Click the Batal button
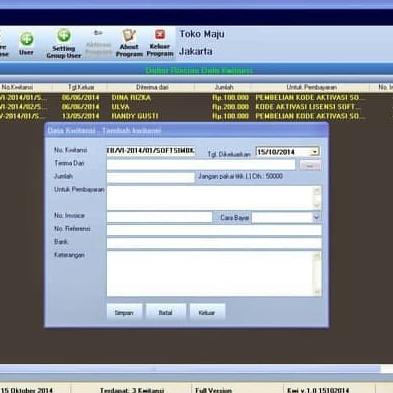 pos(166,313)
